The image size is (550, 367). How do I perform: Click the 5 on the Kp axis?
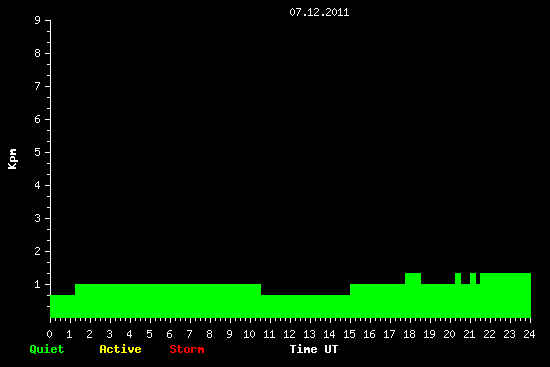38,152
